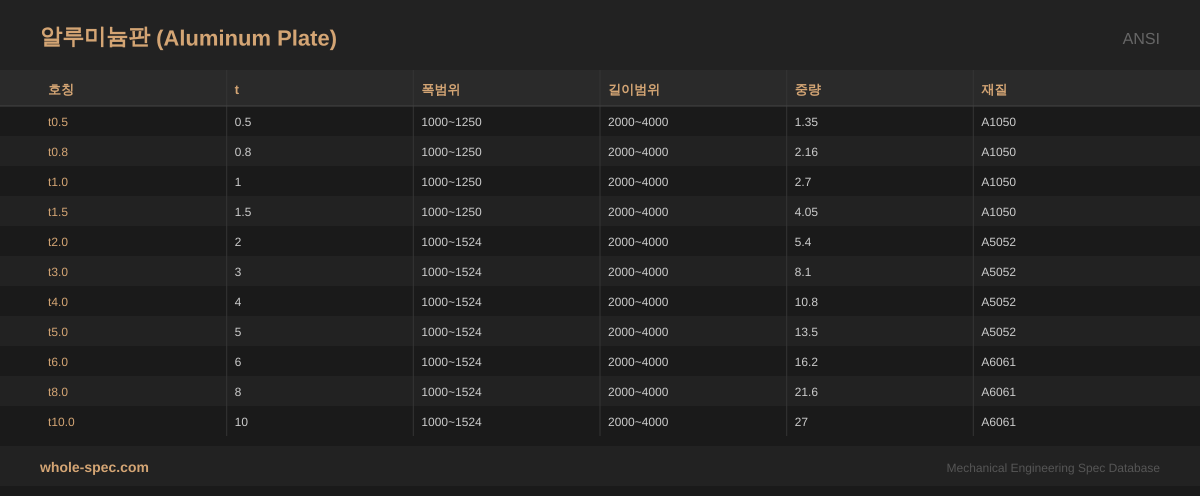Click thickness value 0.5 in t column
The width and height of the screenshot is (1200, 496).
click(x=243, y=122)
